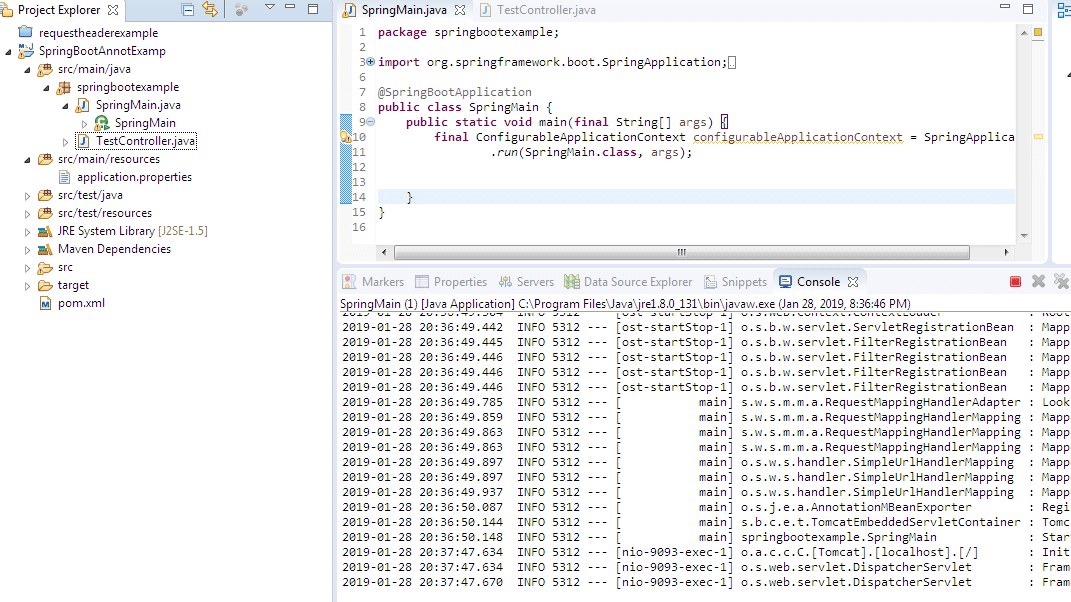The width and height of the screenshot is (1071, 602).
Task: Select pom.xml in Project Explorer
Action: [x=81, y=303]
